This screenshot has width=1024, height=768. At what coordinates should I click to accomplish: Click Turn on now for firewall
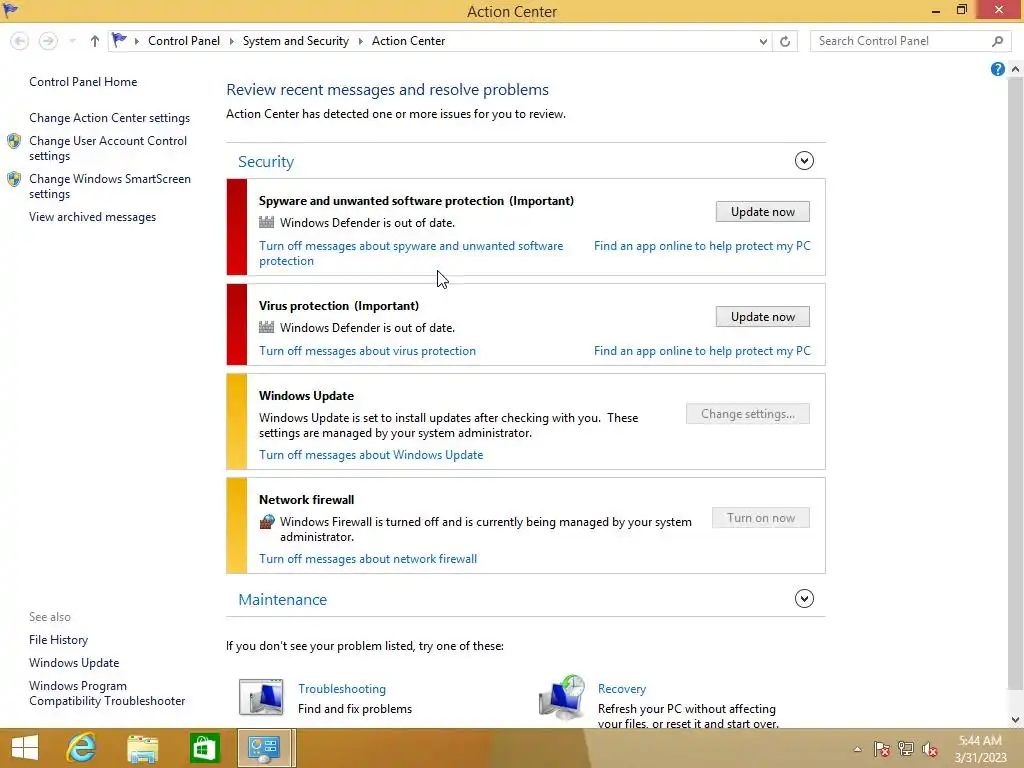(x=761, y=518)
